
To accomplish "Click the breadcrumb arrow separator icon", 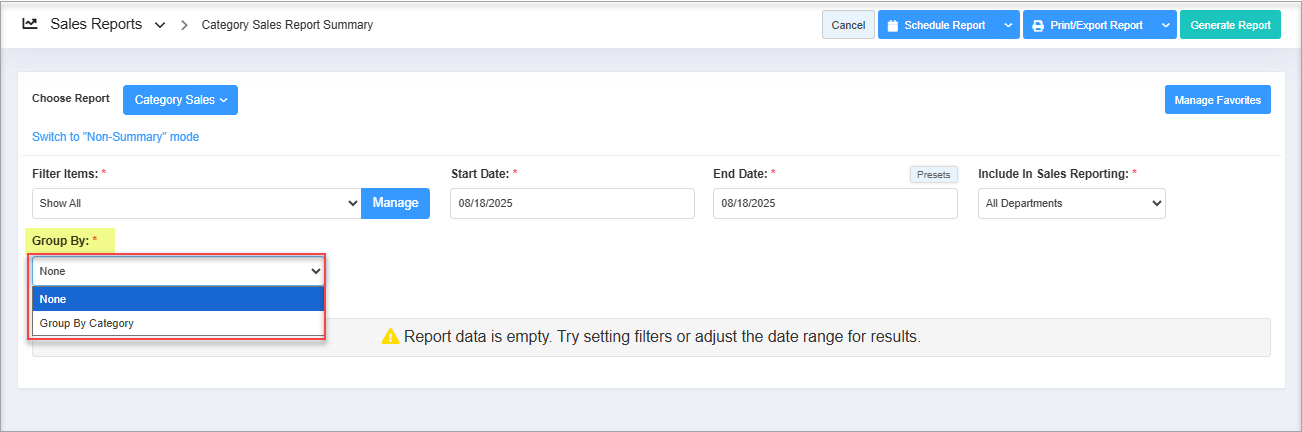I will (184, 25).
